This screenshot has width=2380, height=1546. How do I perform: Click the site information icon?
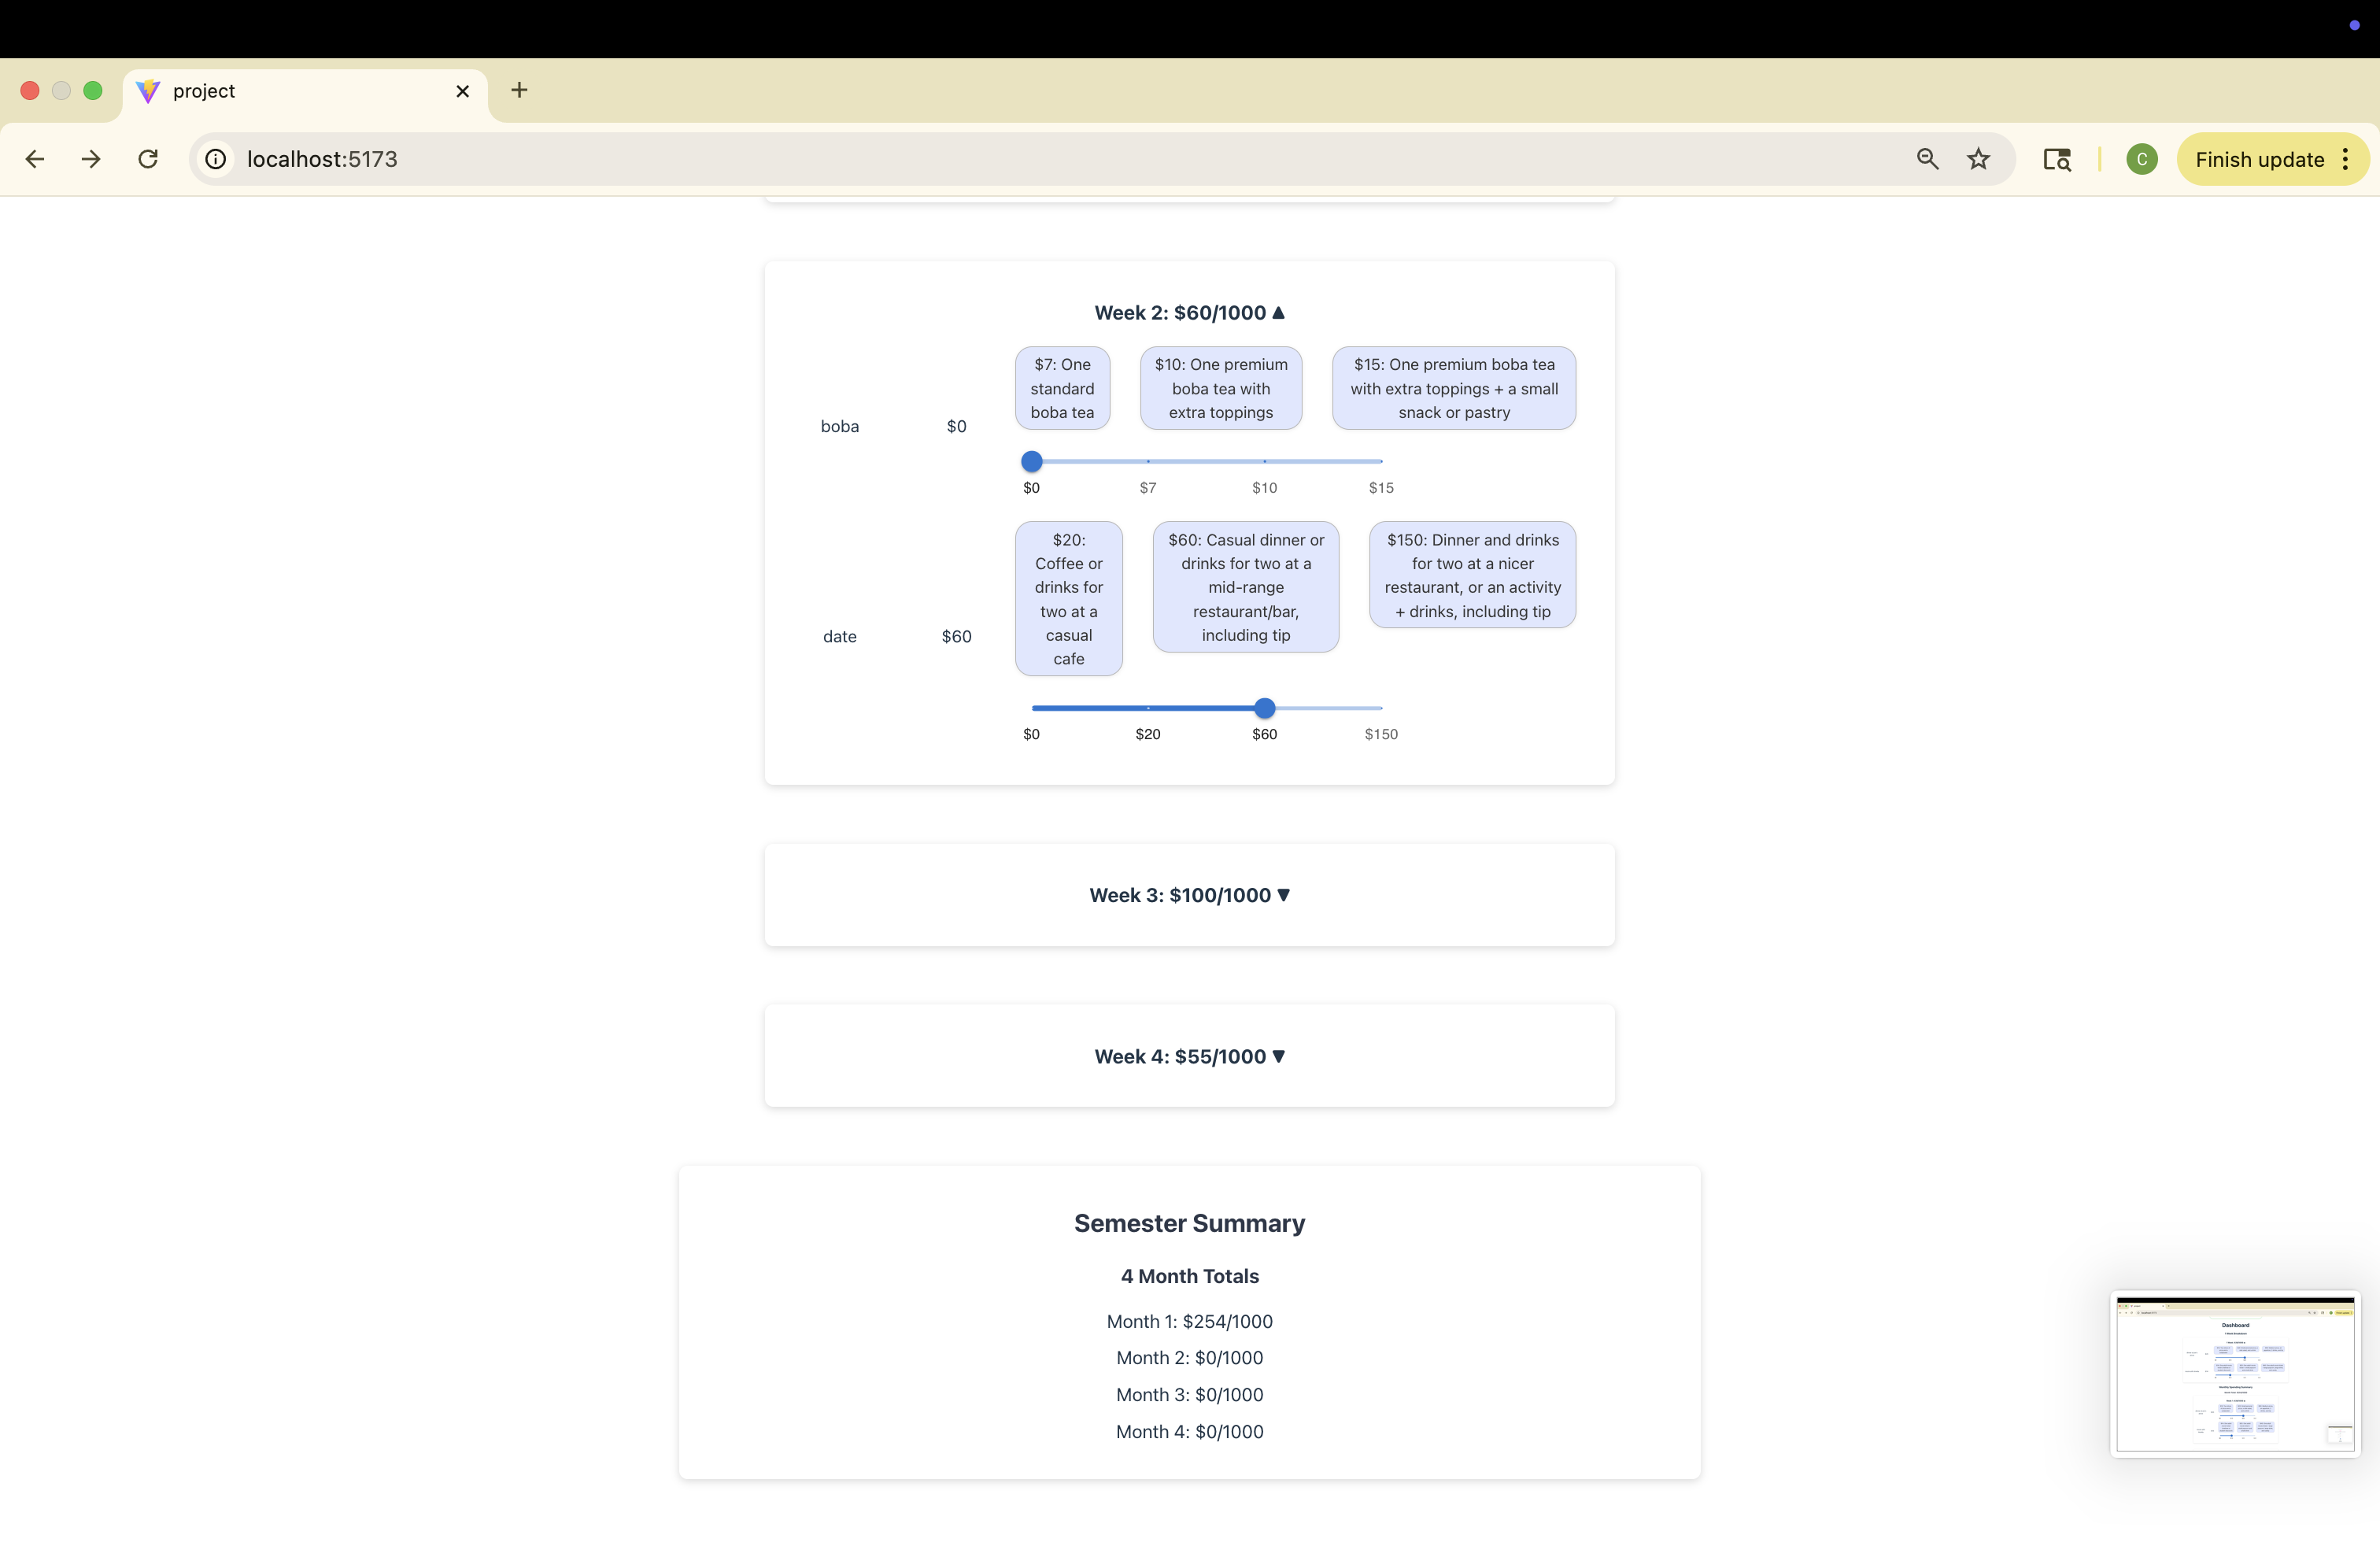coord(216,159)
